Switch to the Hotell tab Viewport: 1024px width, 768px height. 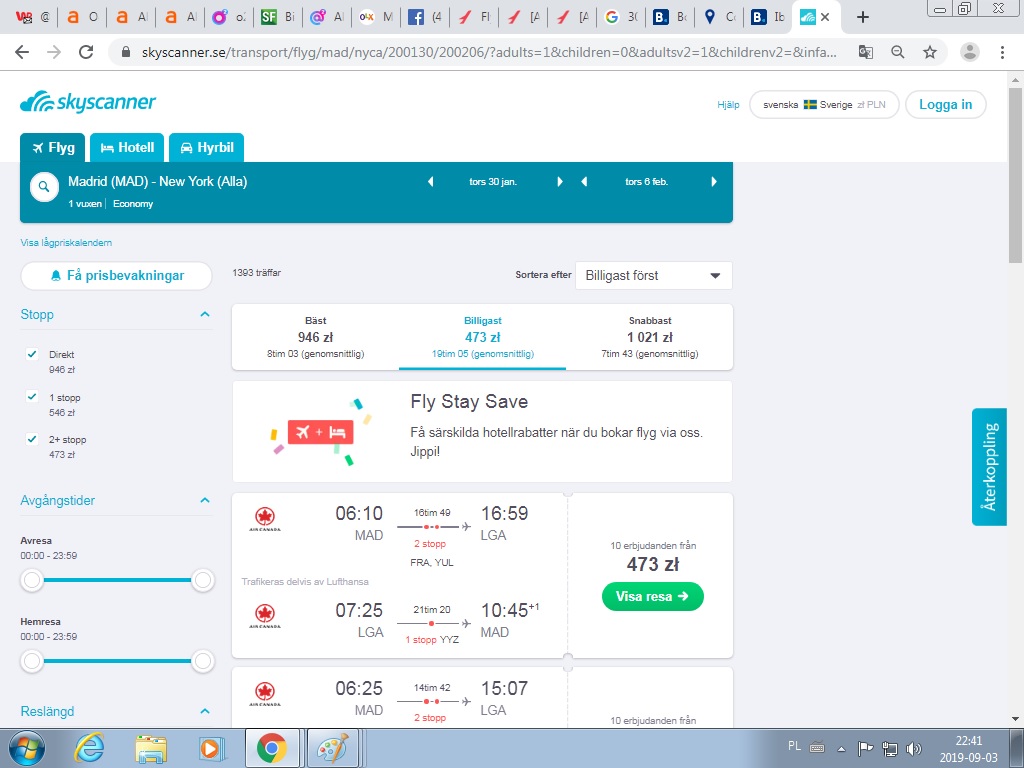coord(127,148)
